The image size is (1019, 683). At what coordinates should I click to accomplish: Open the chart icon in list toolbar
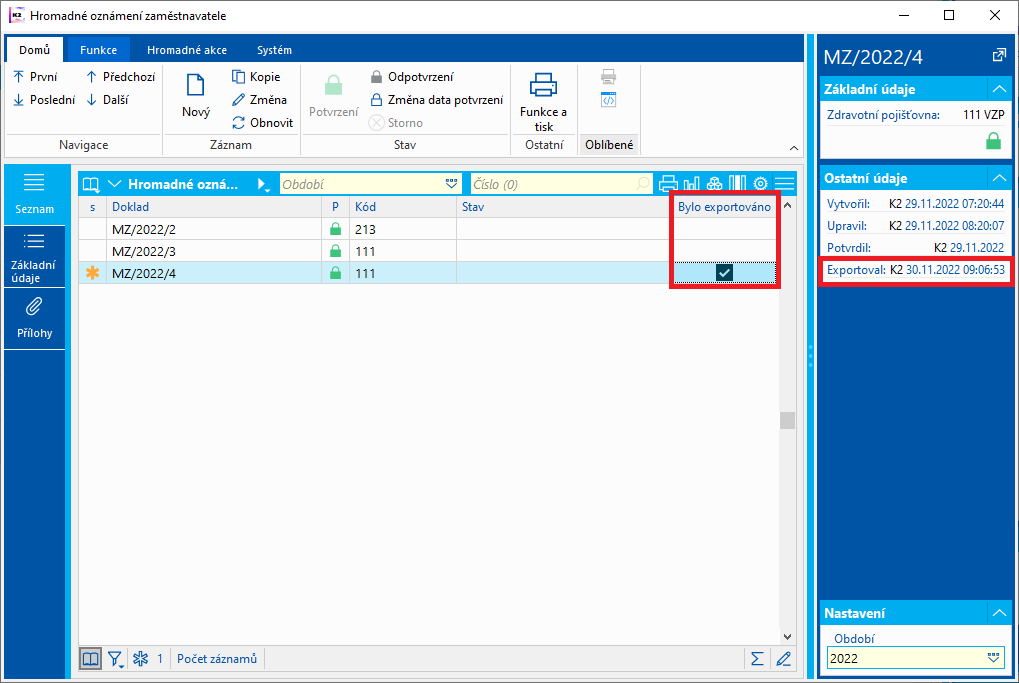click(691, 184)
